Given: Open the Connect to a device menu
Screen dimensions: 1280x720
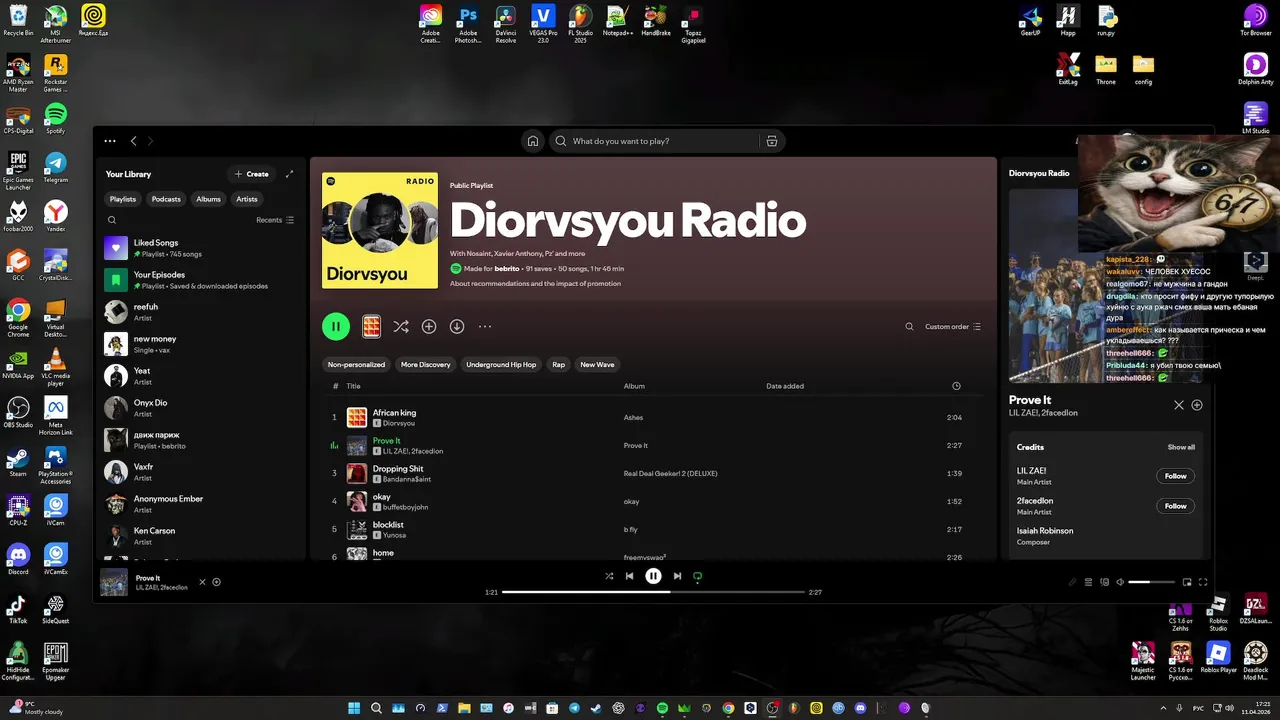Looking at the screenshot, I should [x=1104, y=582].
